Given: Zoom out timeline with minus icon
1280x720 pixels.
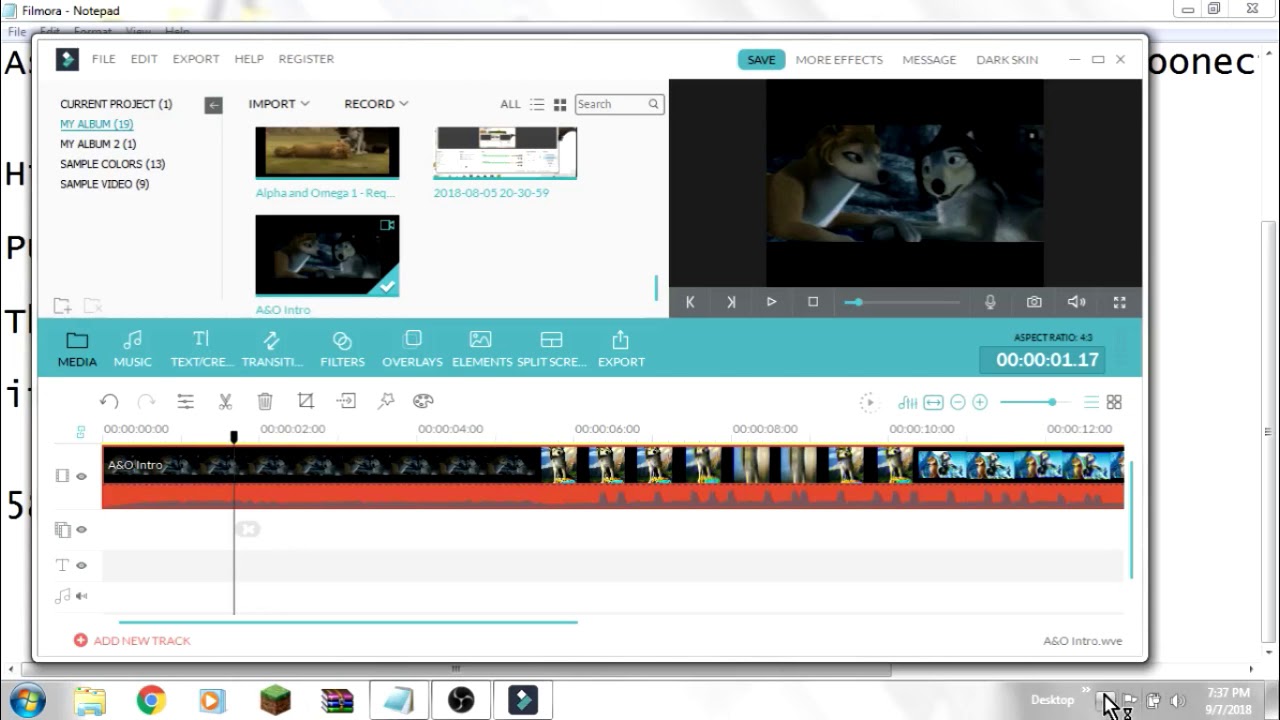Looking at the screenshot, I should pos(958,402).
